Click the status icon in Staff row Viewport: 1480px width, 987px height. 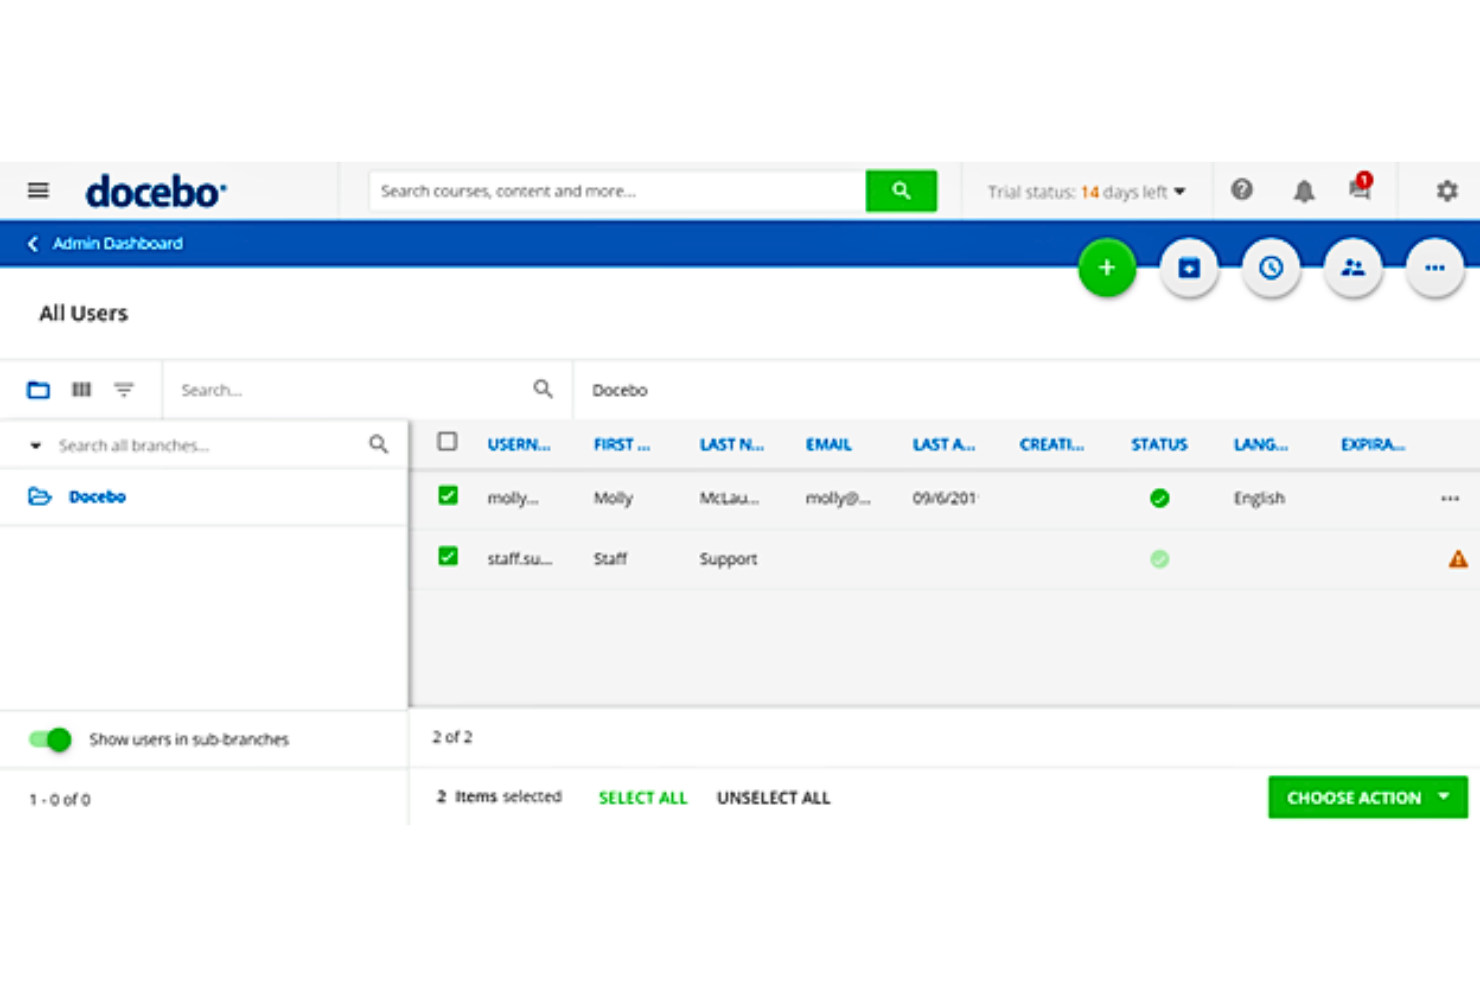(1159, 559)
